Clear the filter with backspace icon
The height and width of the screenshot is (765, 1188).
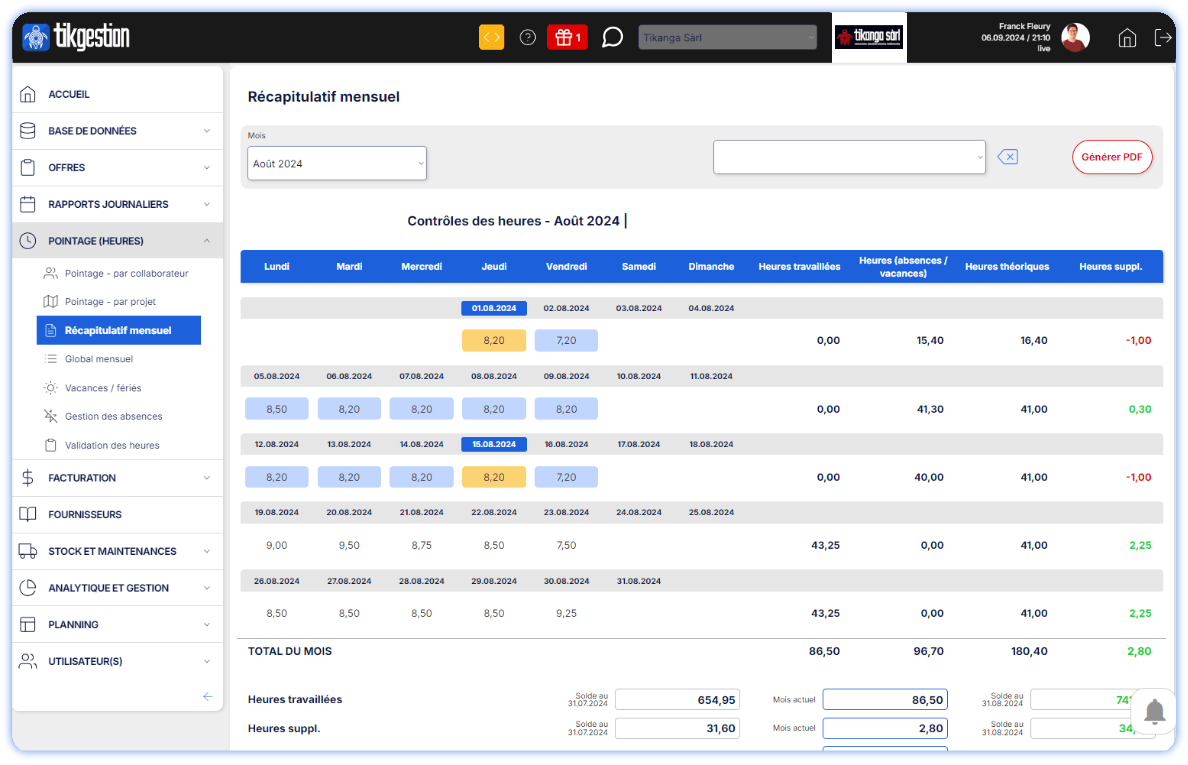pyautogui.click(x=1008, y=157)
